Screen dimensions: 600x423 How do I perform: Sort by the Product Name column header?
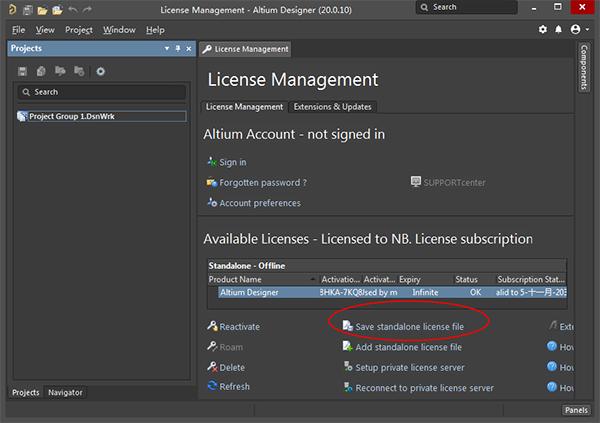[x=262, y=279]
